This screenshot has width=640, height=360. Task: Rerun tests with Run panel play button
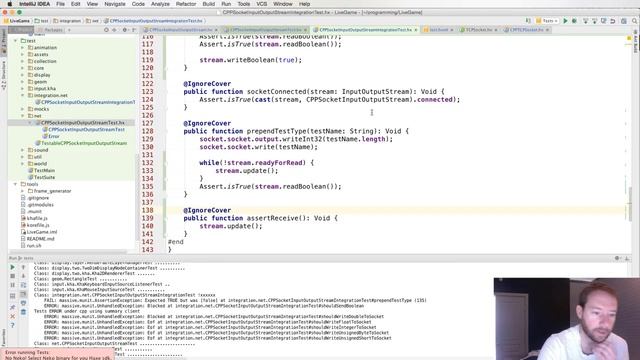click(12, 267)
